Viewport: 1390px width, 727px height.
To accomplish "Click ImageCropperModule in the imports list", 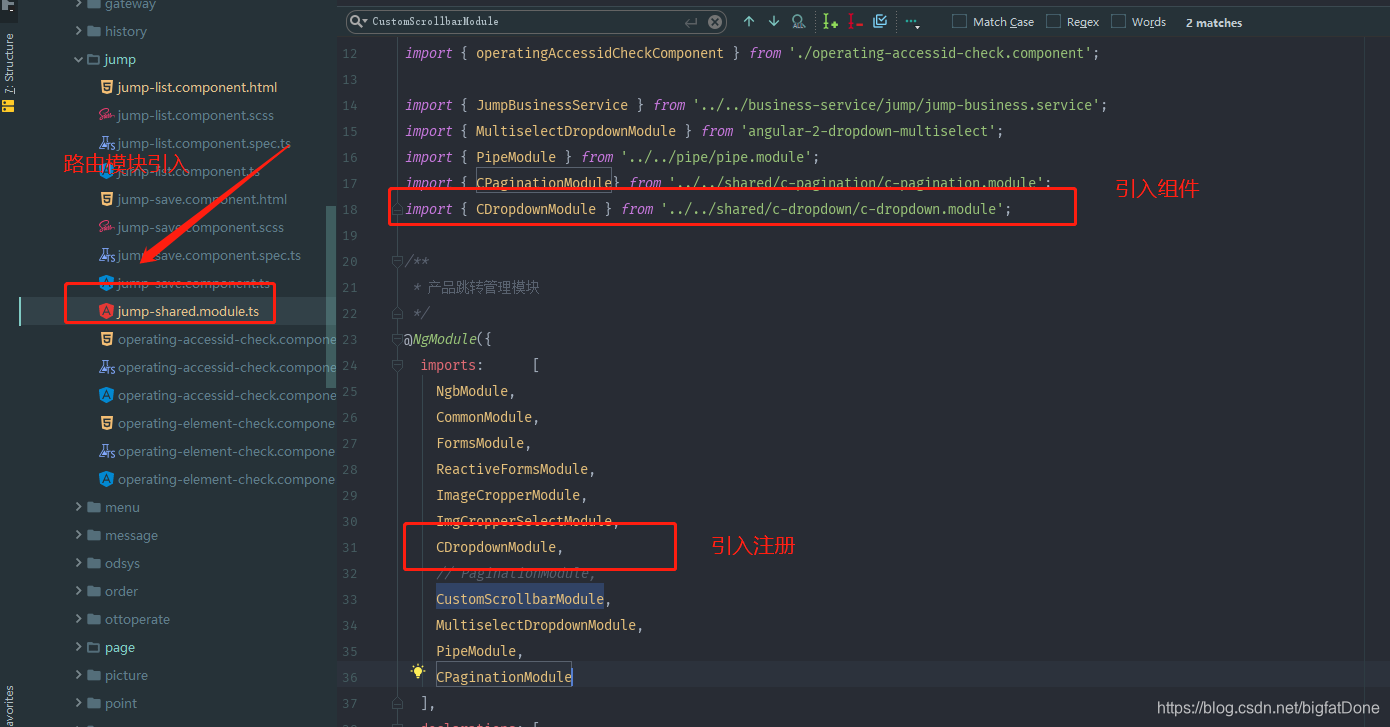I will pos(508,495).
